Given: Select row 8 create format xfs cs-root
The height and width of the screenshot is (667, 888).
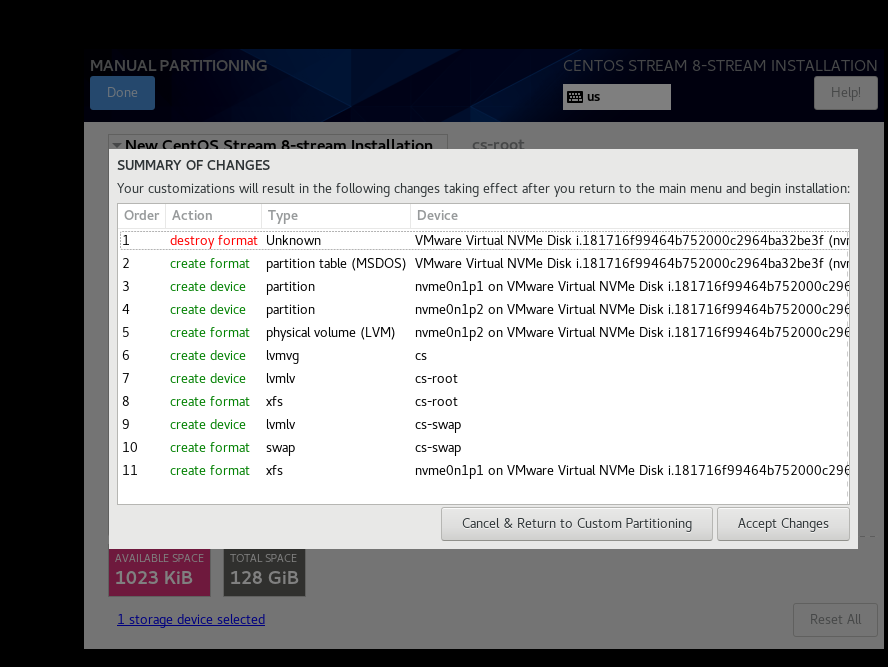Looking at the screenshot, I should tap(484, 401).
